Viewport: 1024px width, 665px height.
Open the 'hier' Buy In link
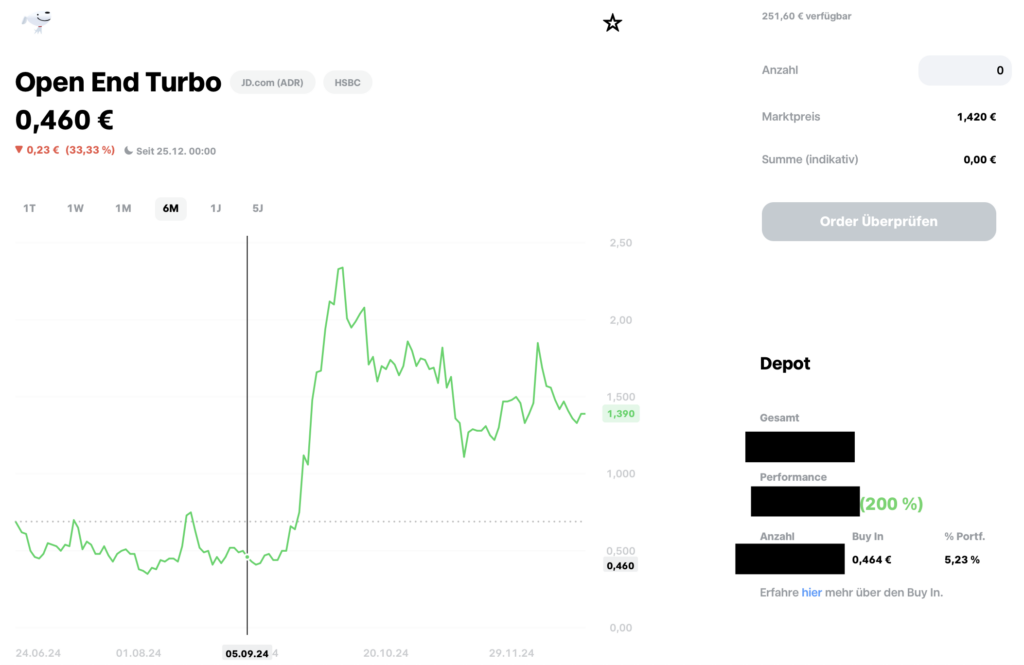pyautogui.click(x=811, y=592)
